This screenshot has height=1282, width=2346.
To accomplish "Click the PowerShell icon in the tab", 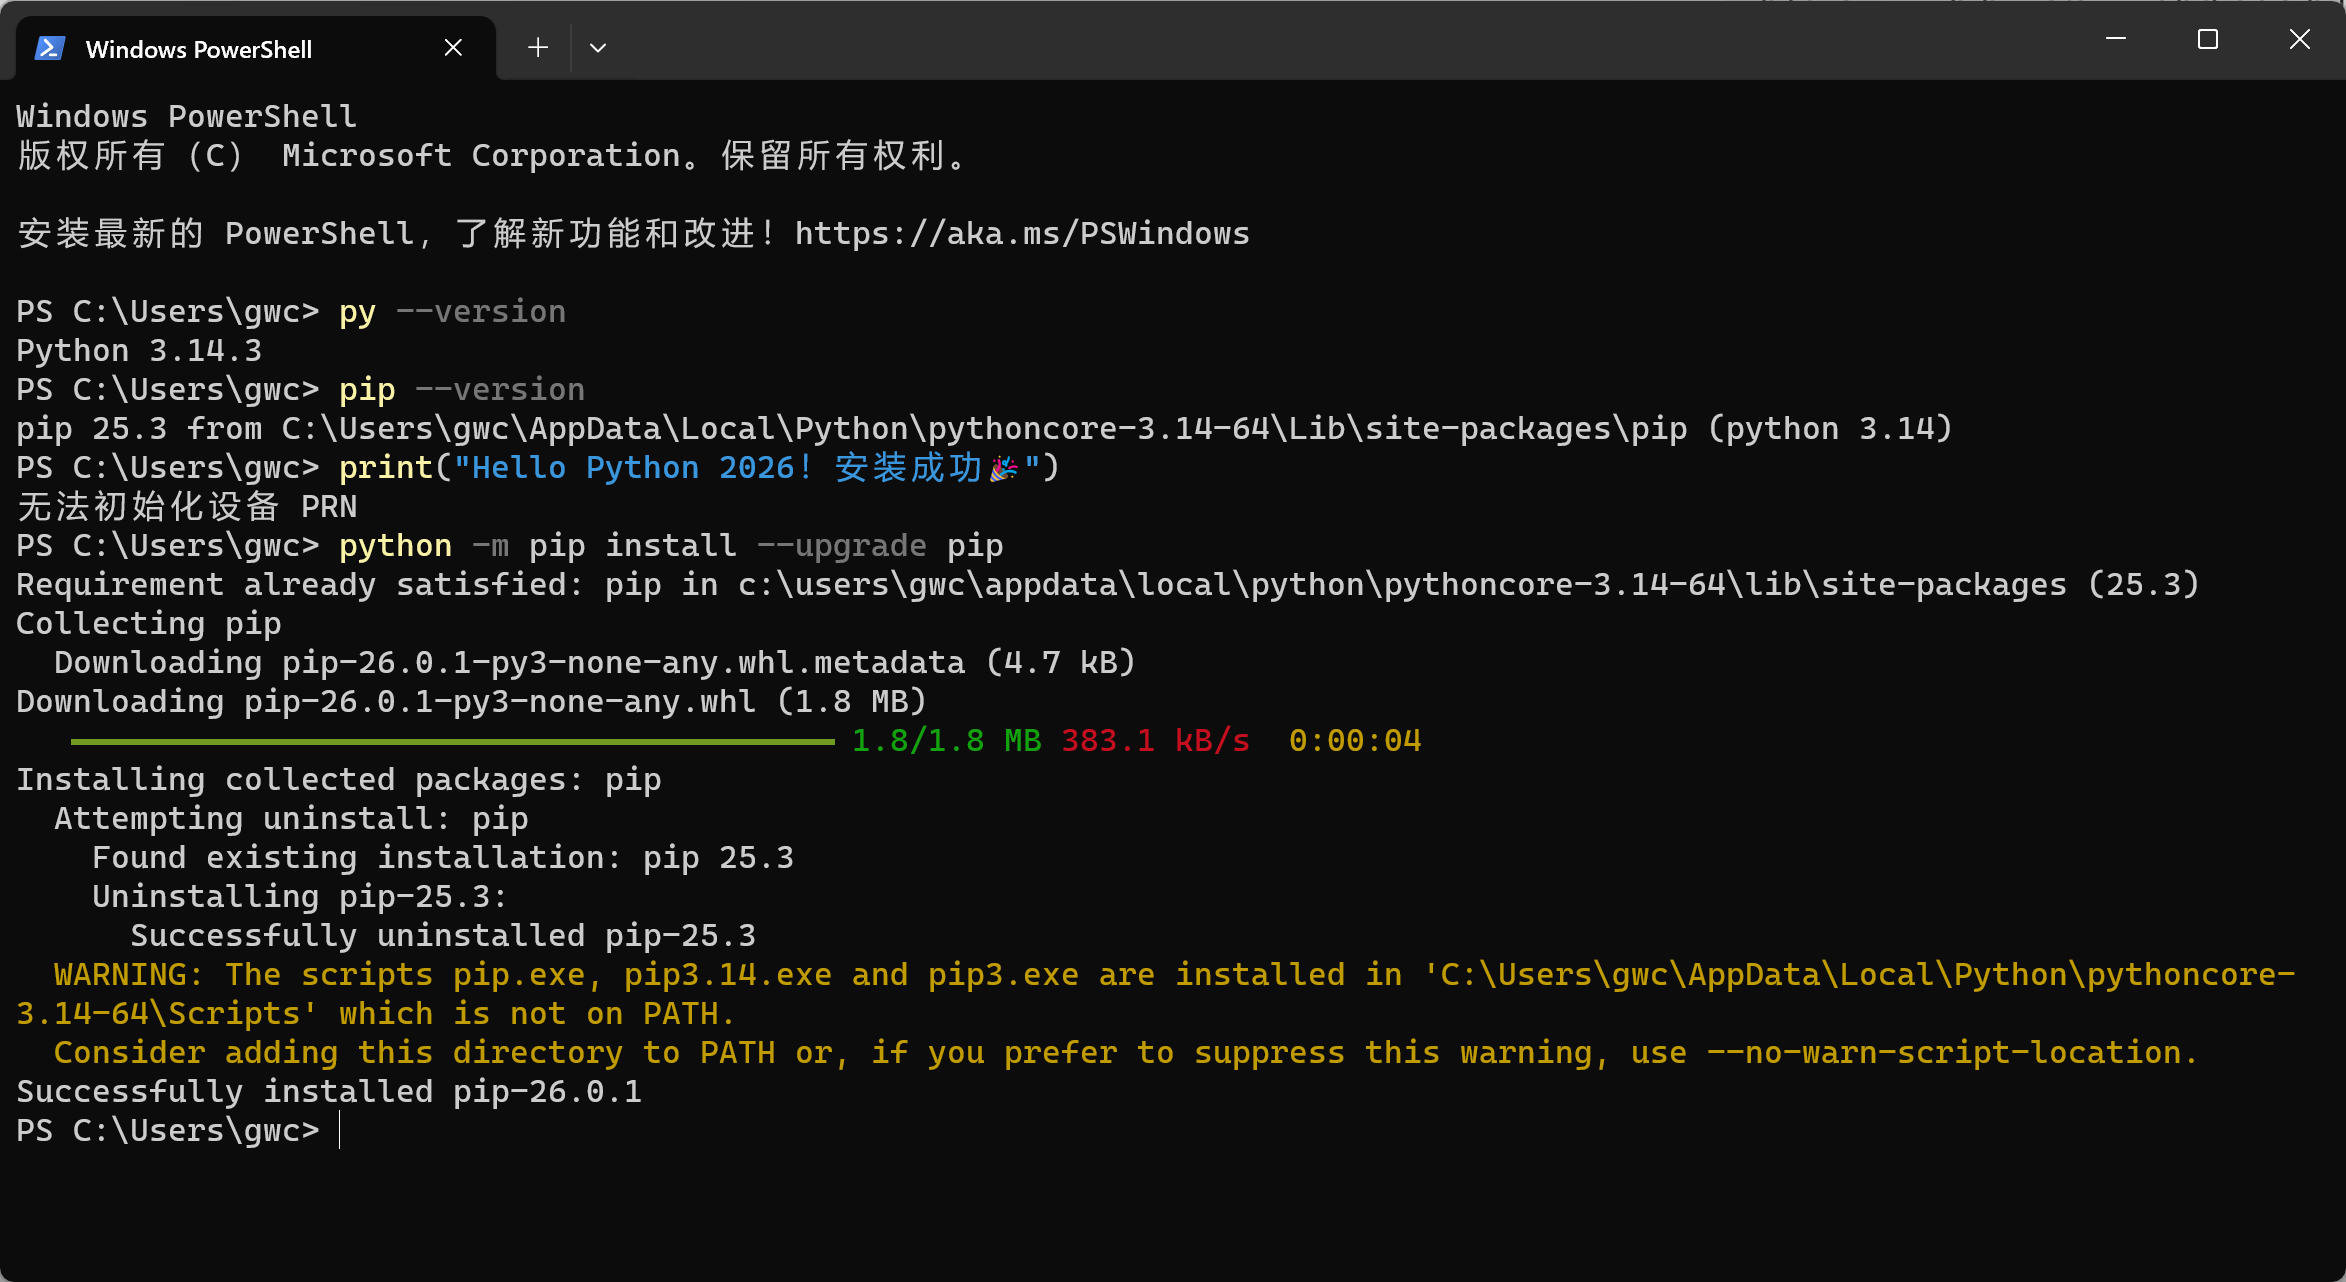I will pos(50,48).
